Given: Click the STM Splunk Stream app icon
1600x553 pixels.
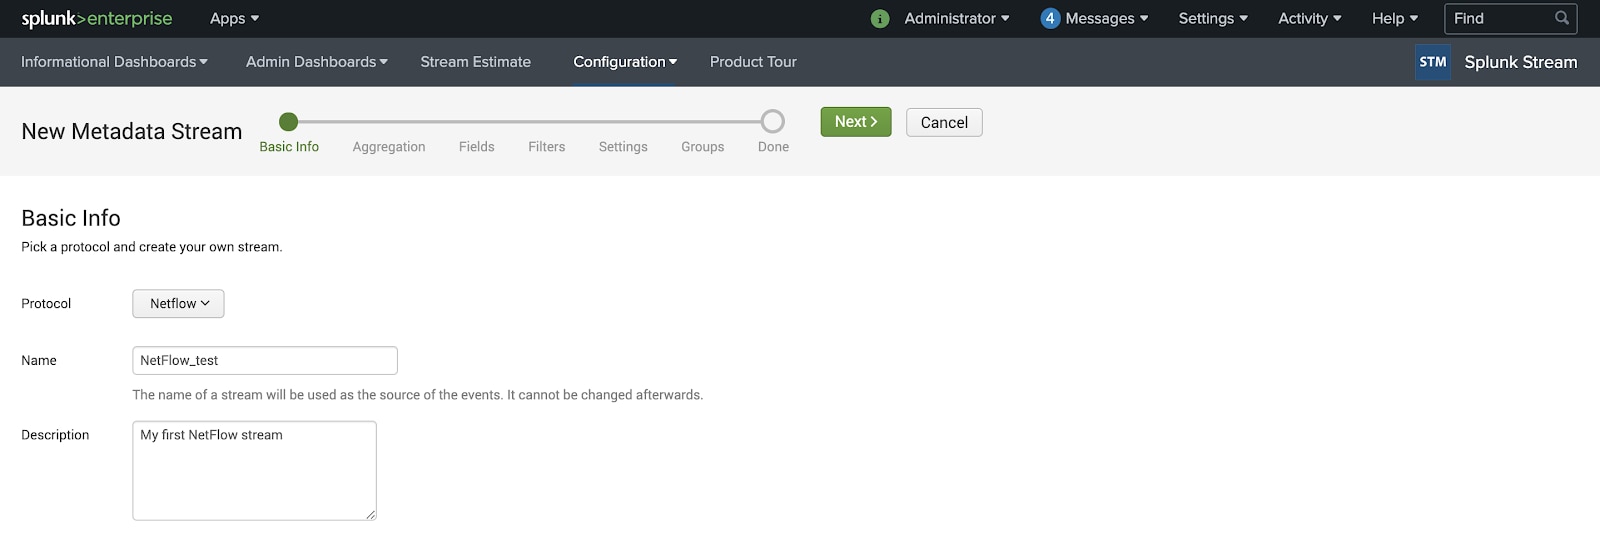Looking at the screenshot, I should click(x=1433, y=62).
